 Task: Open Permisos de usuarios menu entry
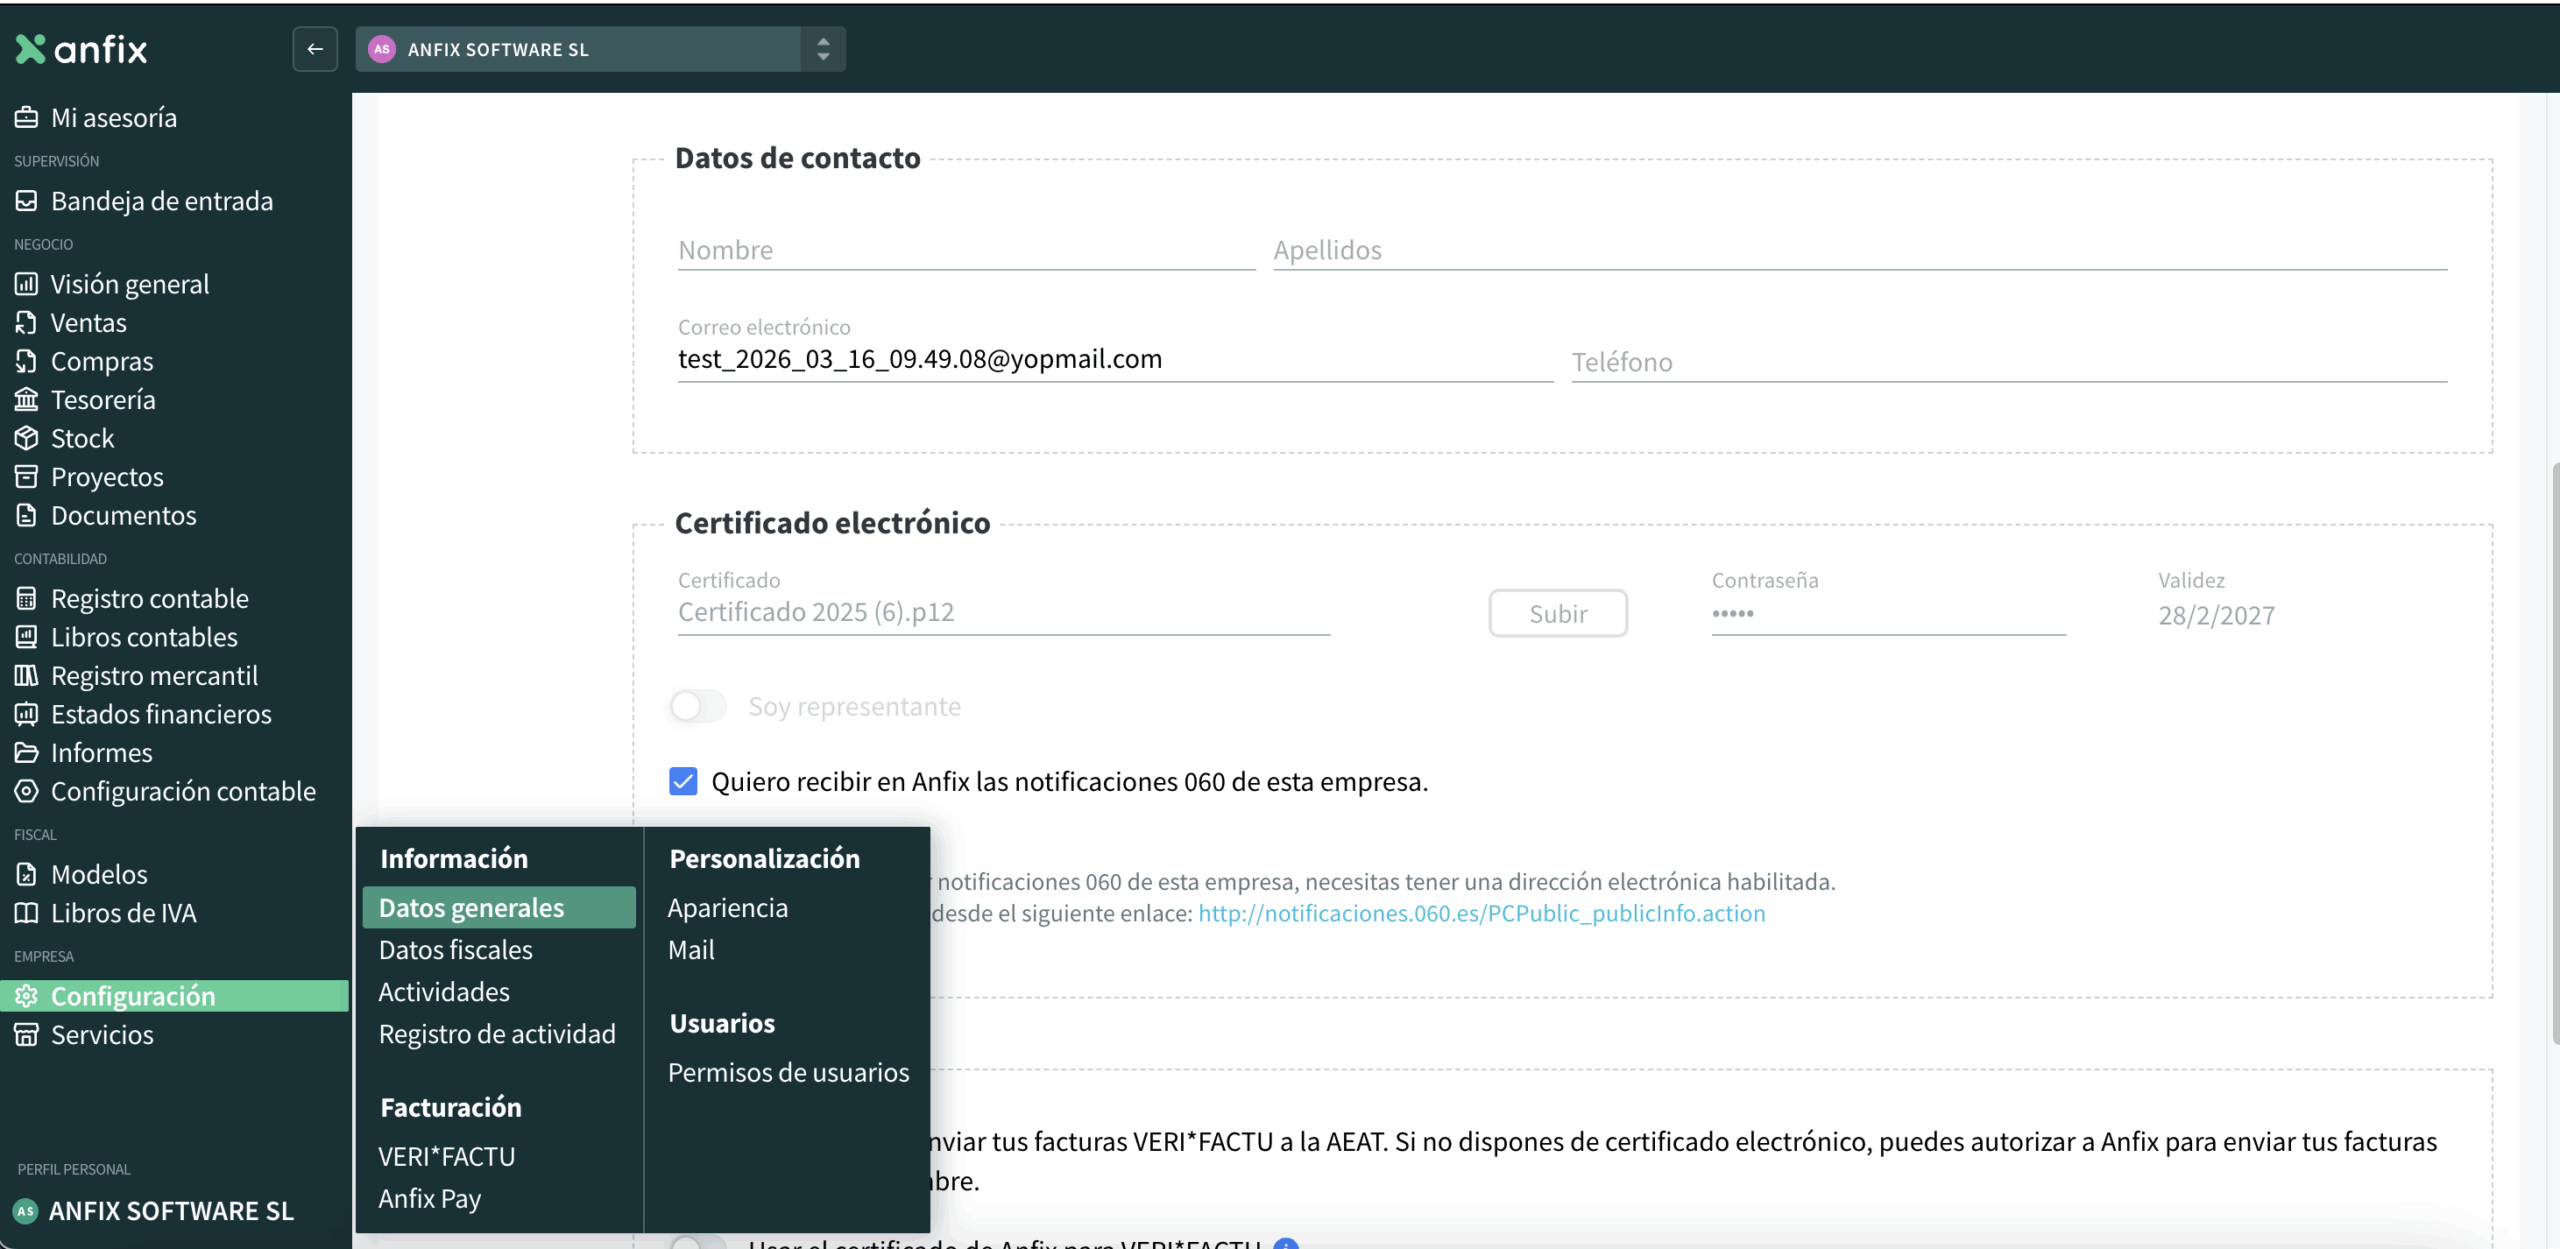[x=788, y=1073]
